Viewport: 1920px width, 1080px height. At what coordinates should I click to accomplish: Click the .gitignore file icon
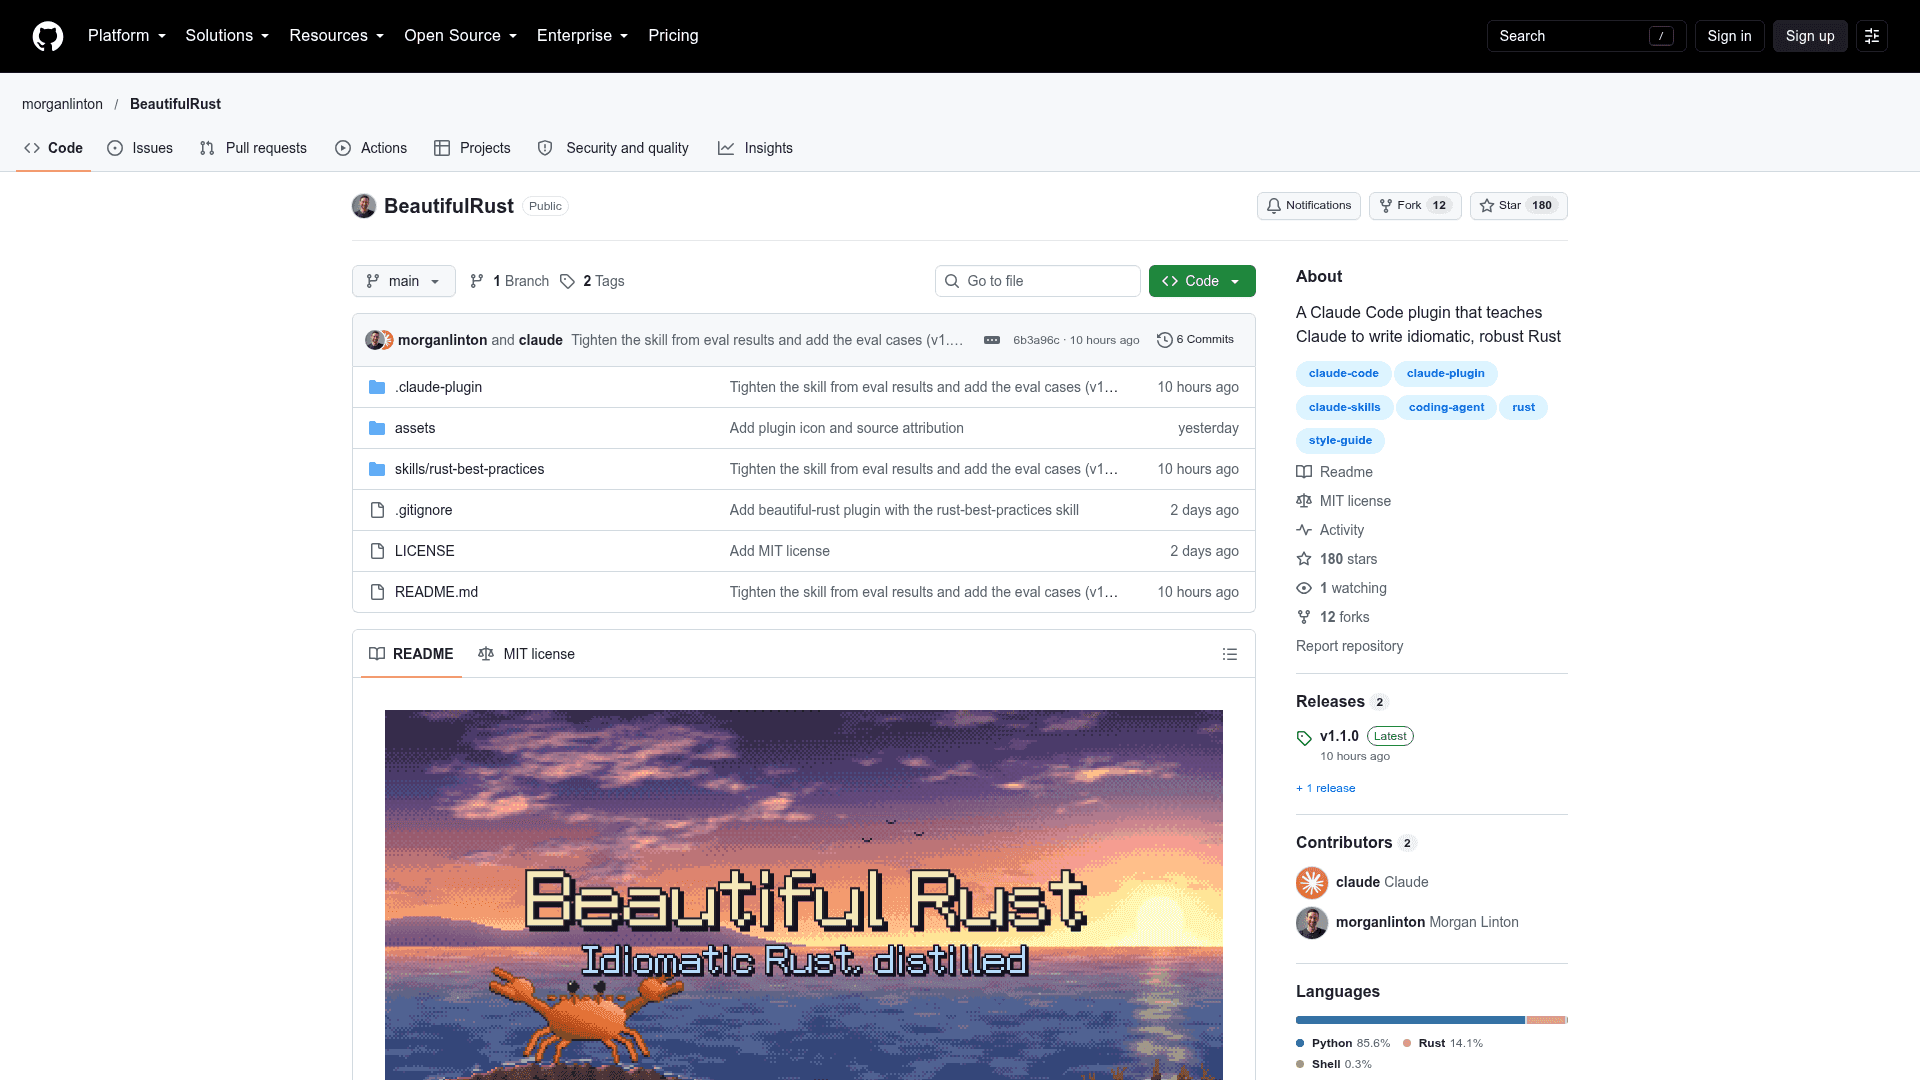(x=377, y=510)
